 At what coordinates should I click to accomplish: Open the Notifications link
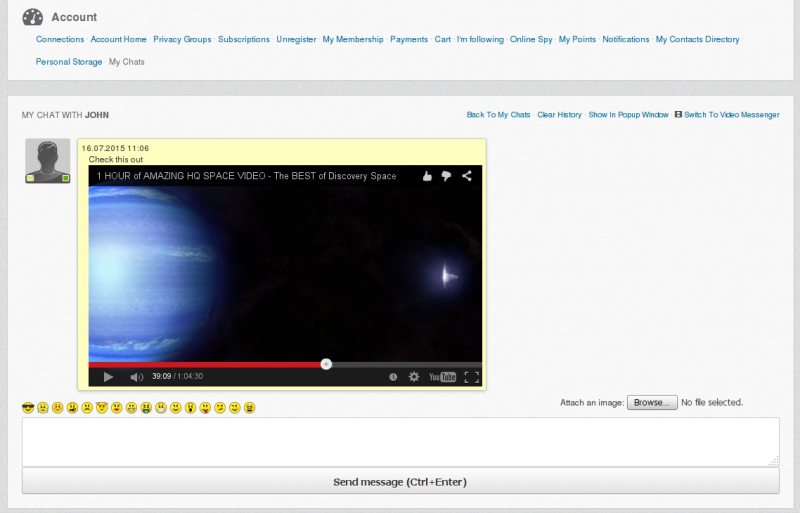pyautogui.click(x=626, y=39)
